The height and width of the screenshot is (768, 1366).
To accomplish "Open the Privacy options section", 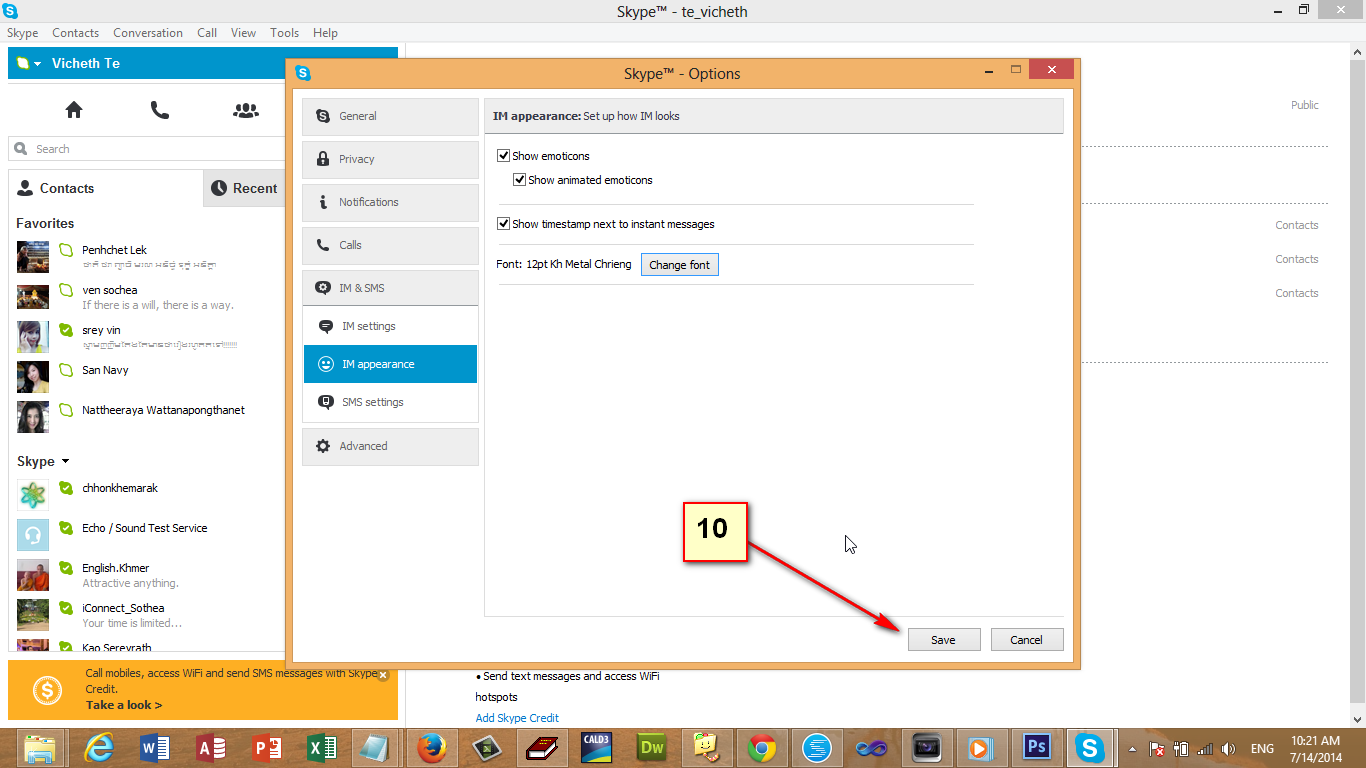I will click(x=390, y=159).
